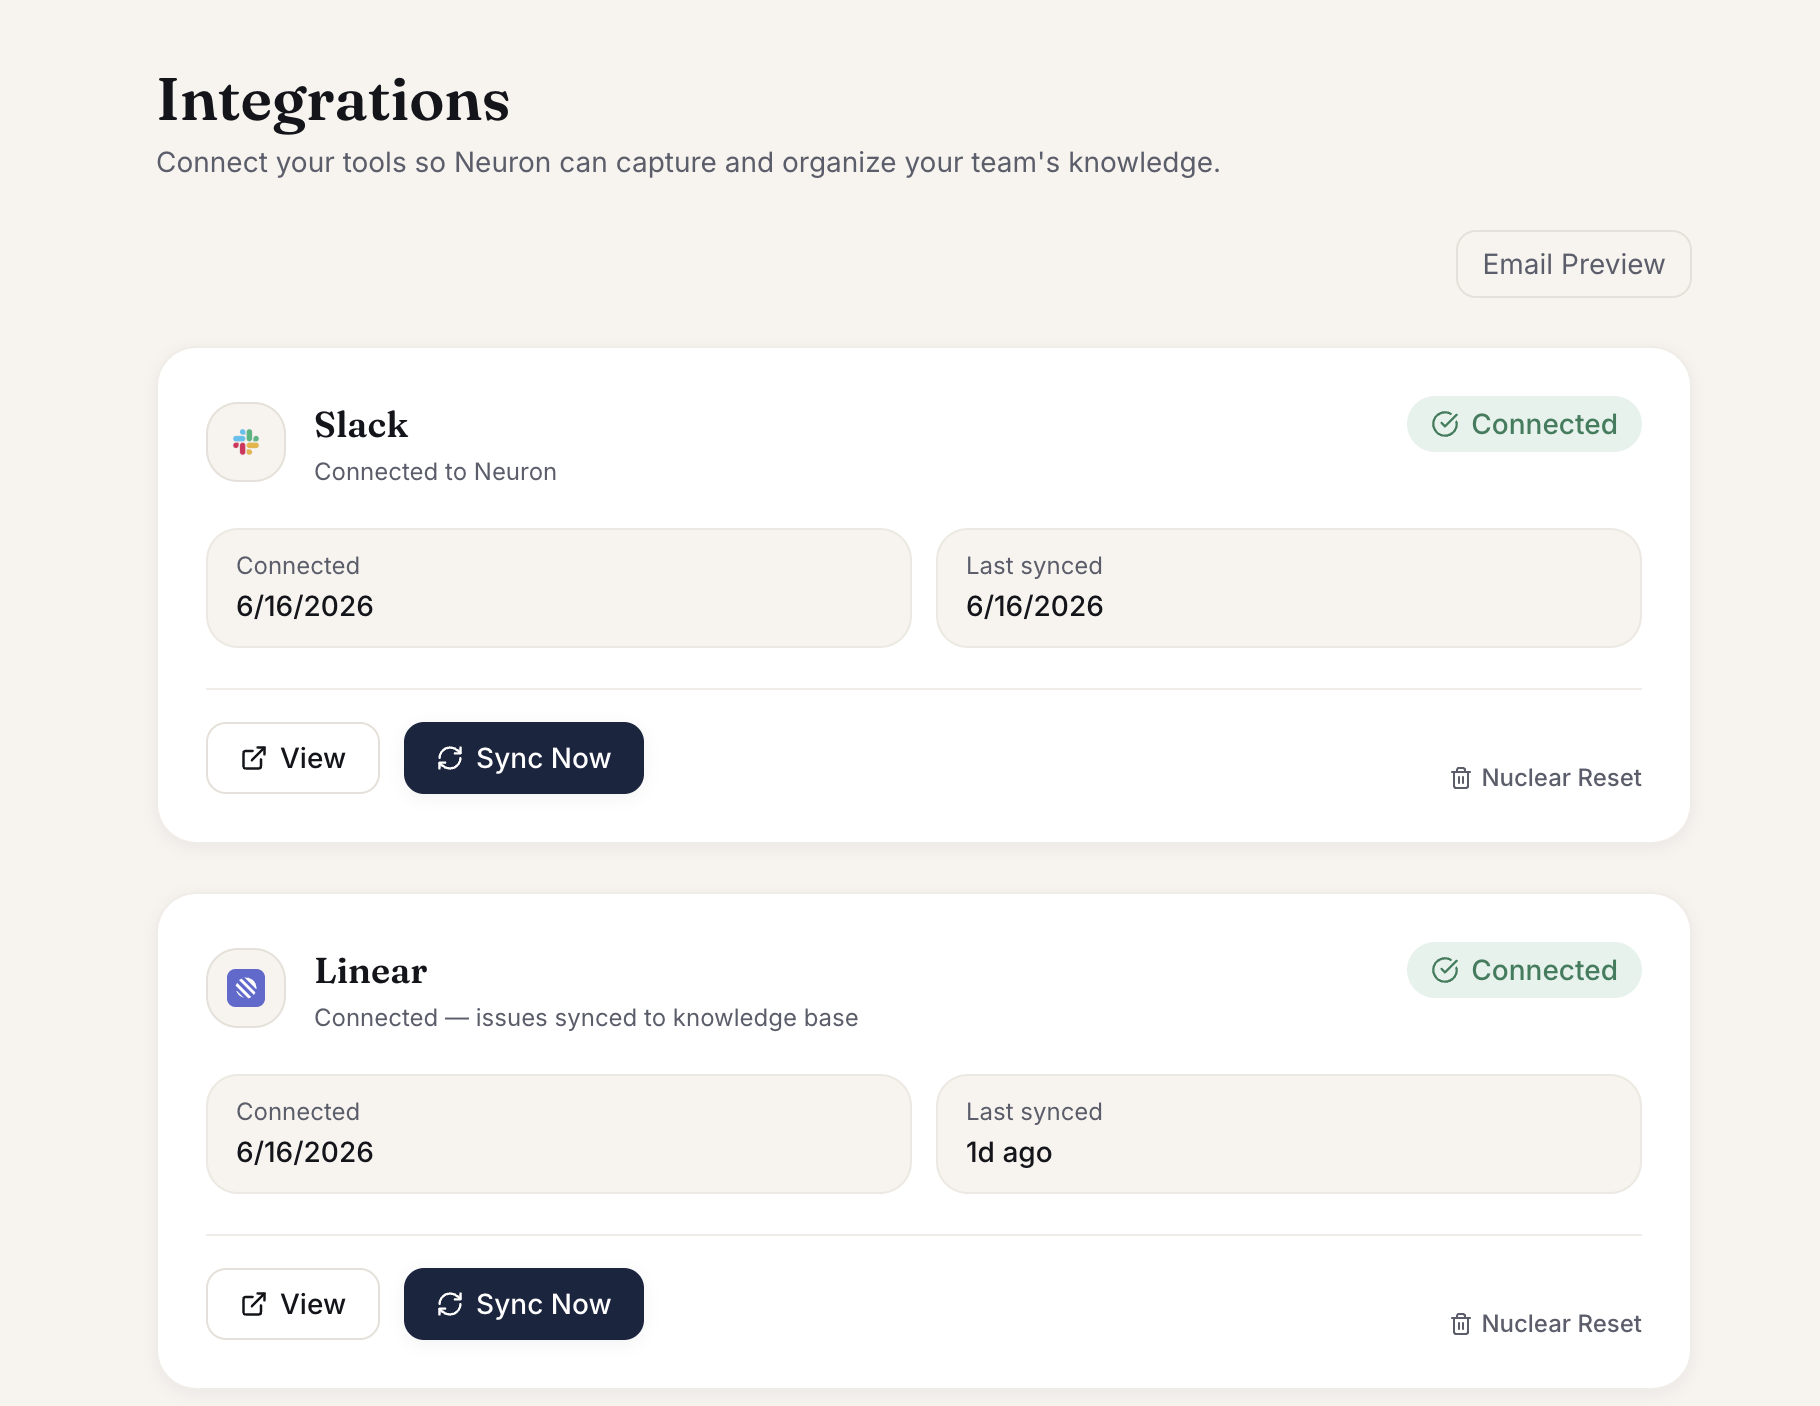
Task: Click Linear Last synced '1d ago' value
Action: tap(1009, 1152)
